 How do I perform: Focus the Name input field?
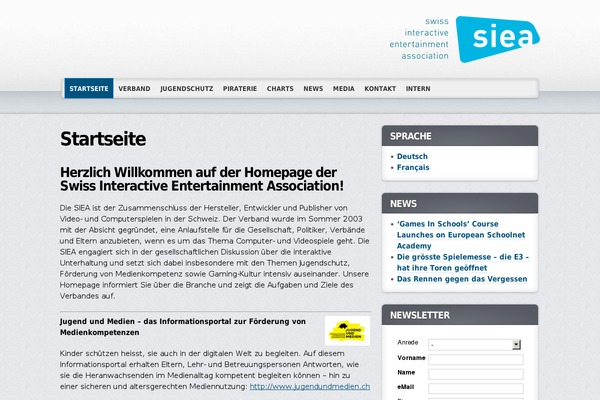pos(476,374)
